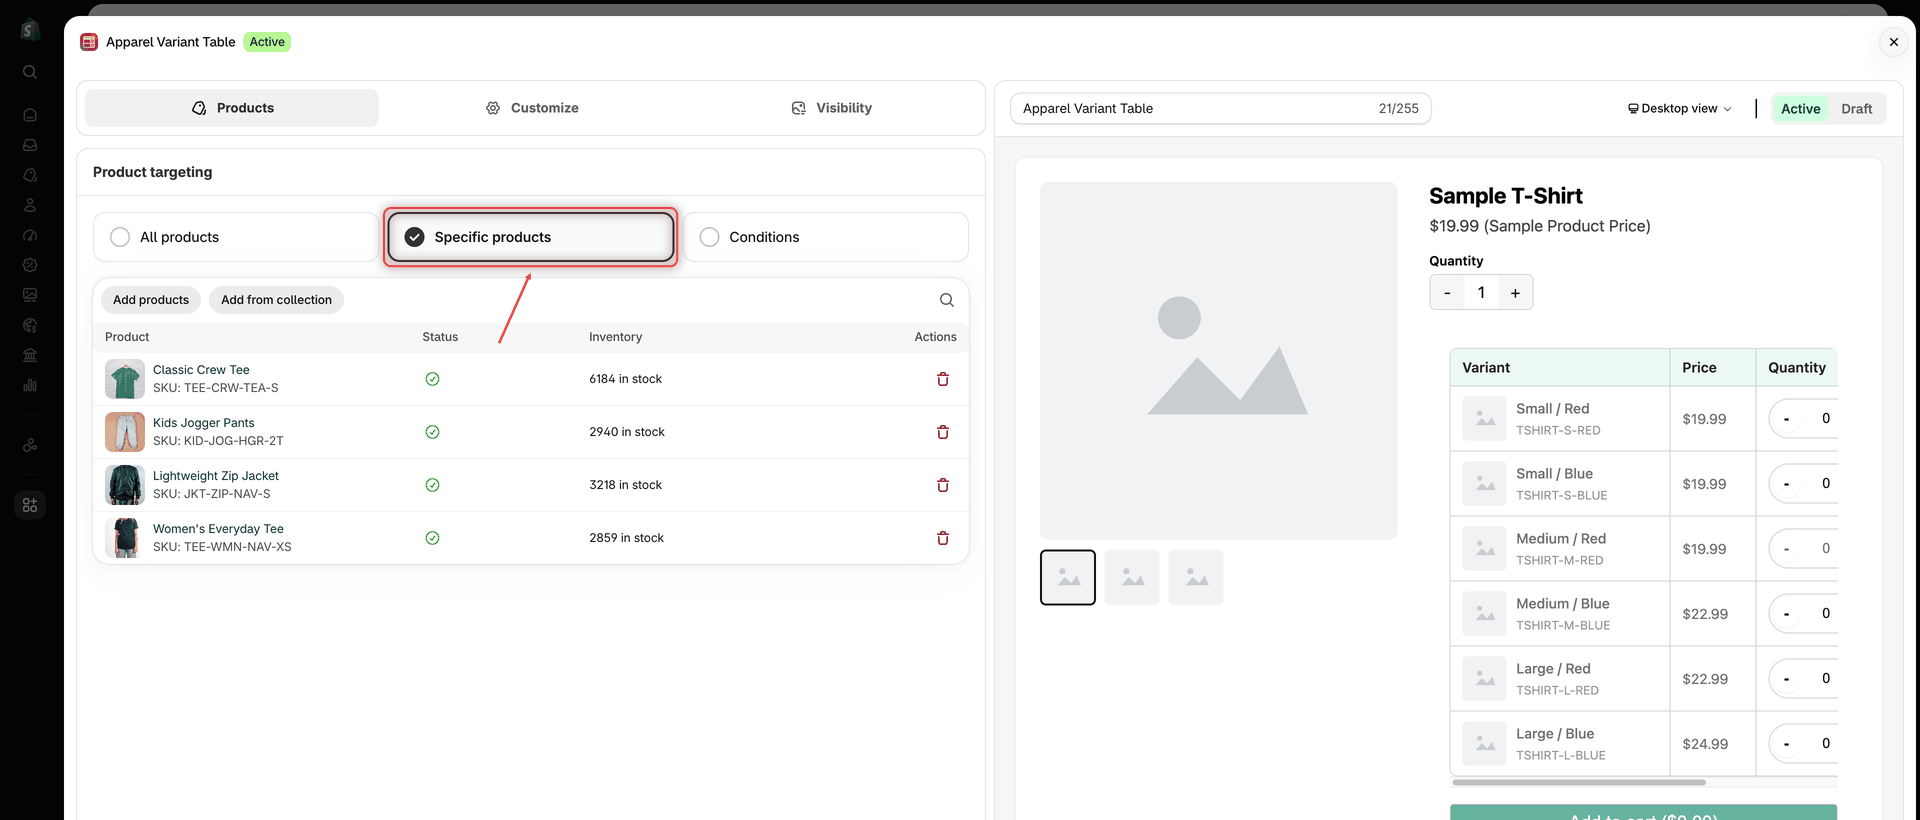Viewport: 1920px width, 820px height.
Task: Switch to Customize tab
Action: [531, 108]
